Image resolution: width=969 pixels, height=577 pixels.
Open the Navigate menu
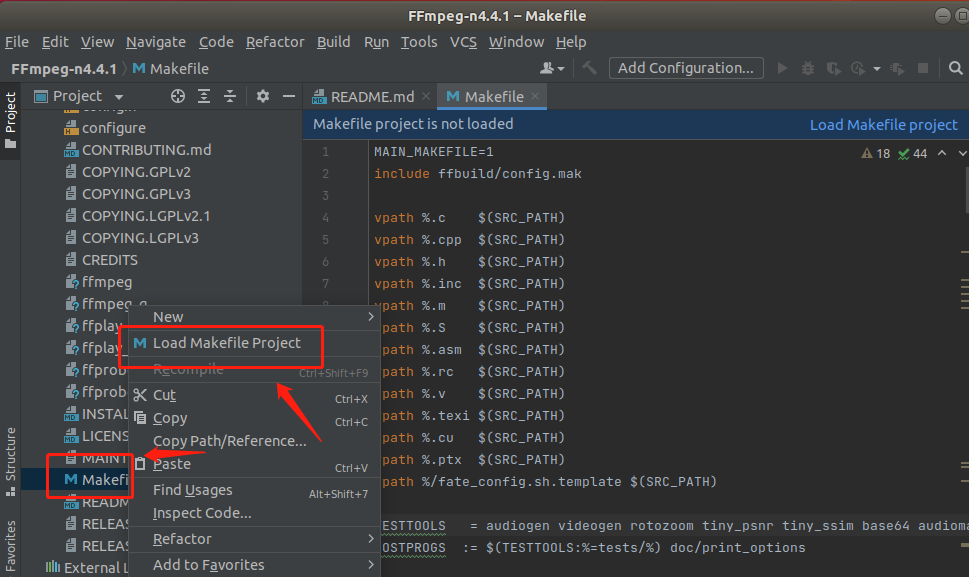click(155, 42)
